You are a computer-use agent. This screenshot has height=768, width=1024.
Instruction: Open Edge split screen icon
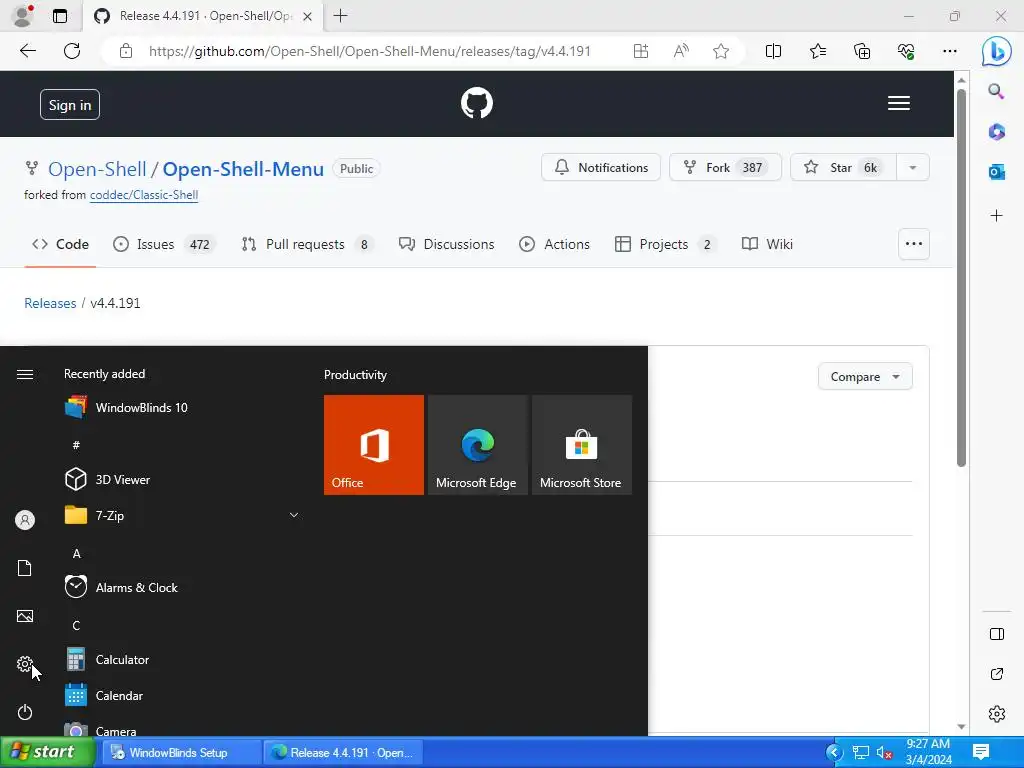point(773,51)
